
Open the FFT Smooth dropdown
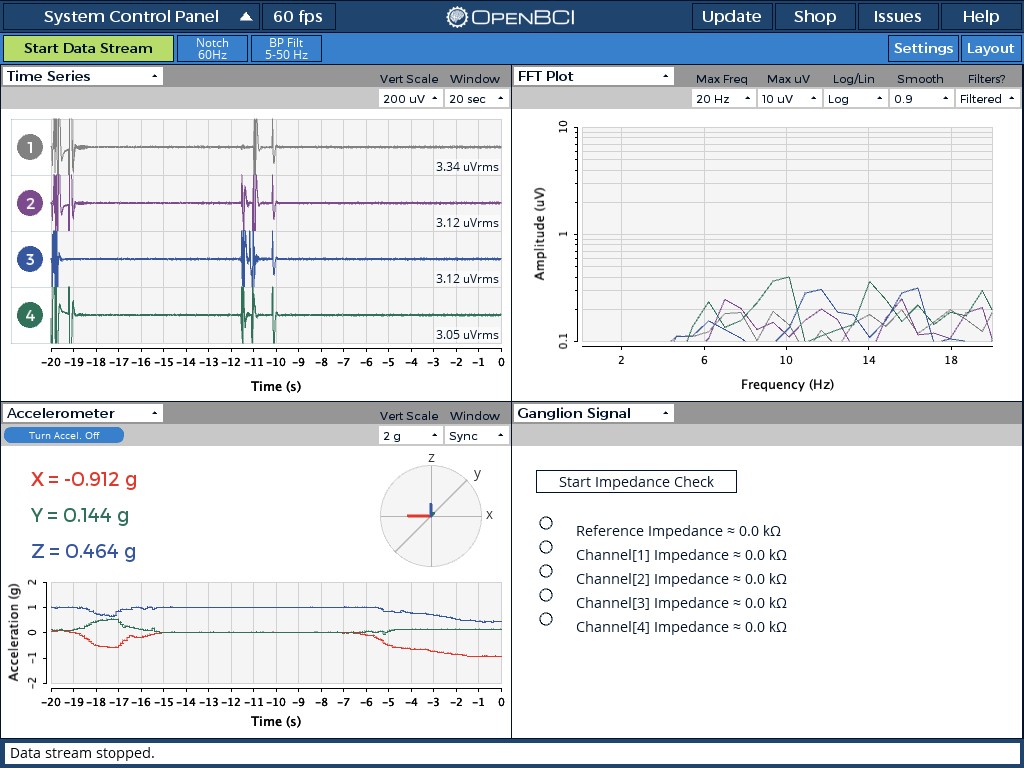click(920, 98)
